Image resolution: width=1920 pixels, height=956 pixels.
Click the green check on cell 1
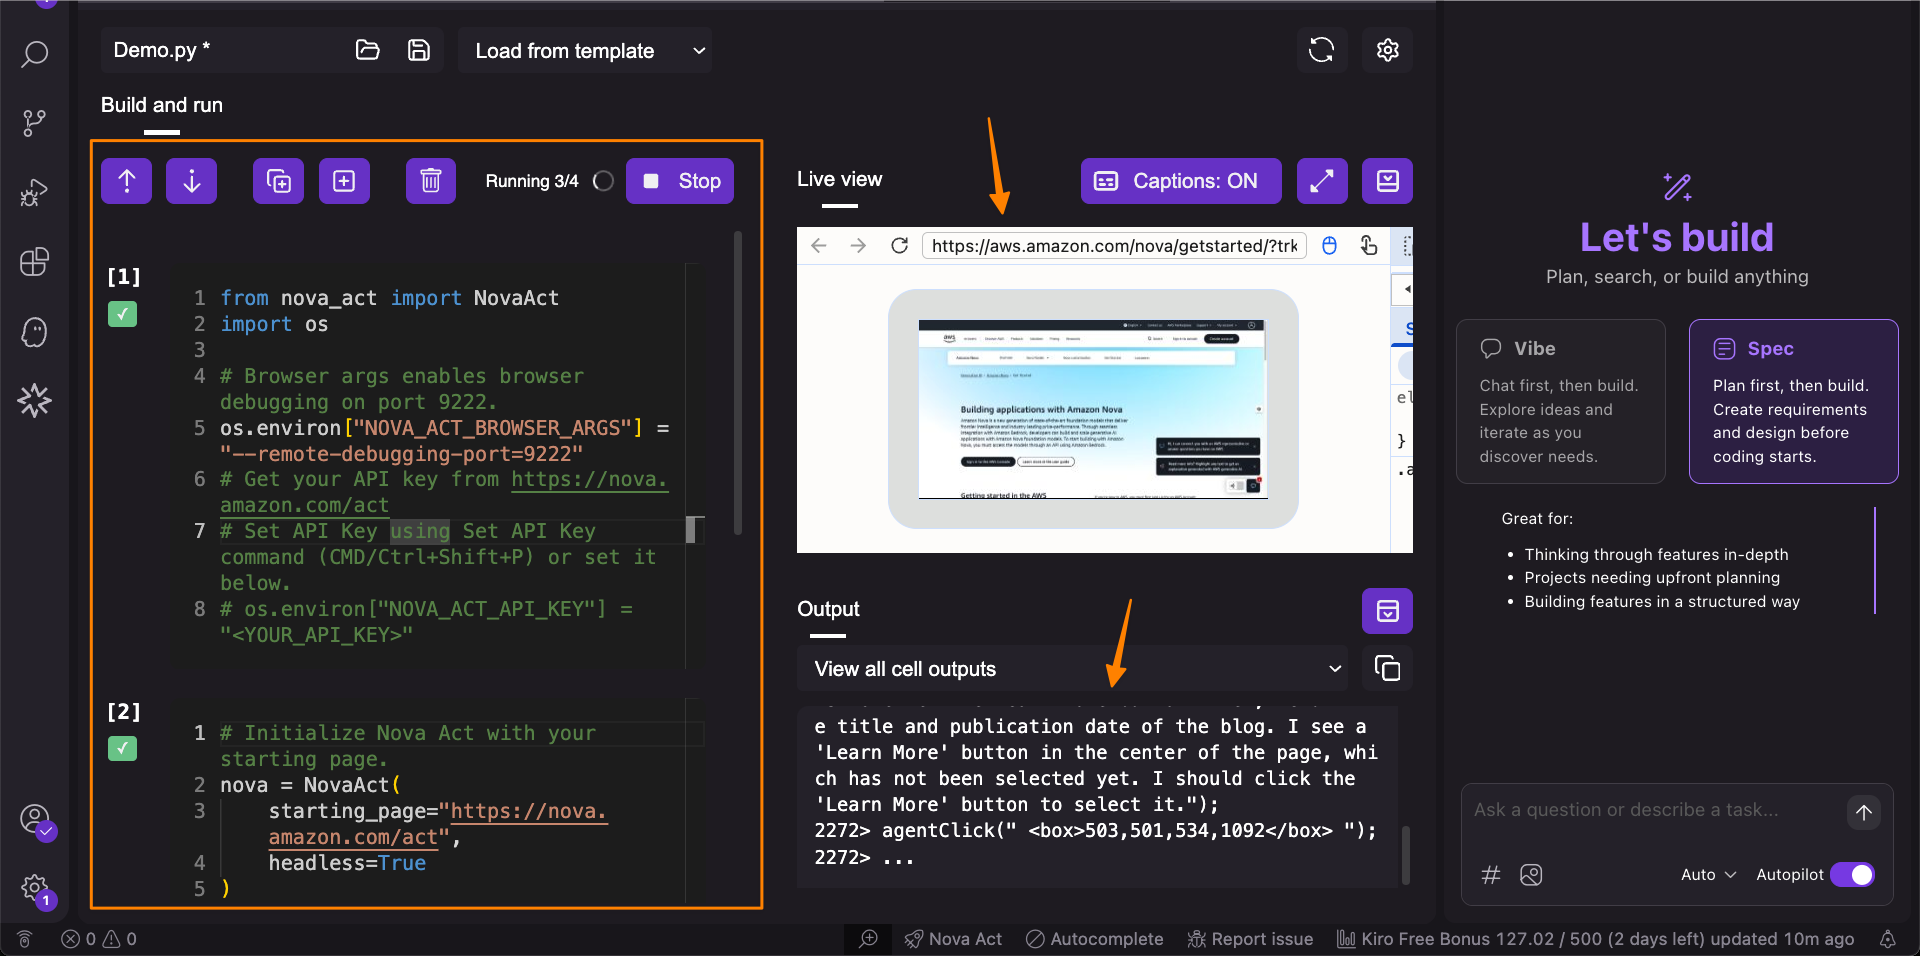click(123, 315)
